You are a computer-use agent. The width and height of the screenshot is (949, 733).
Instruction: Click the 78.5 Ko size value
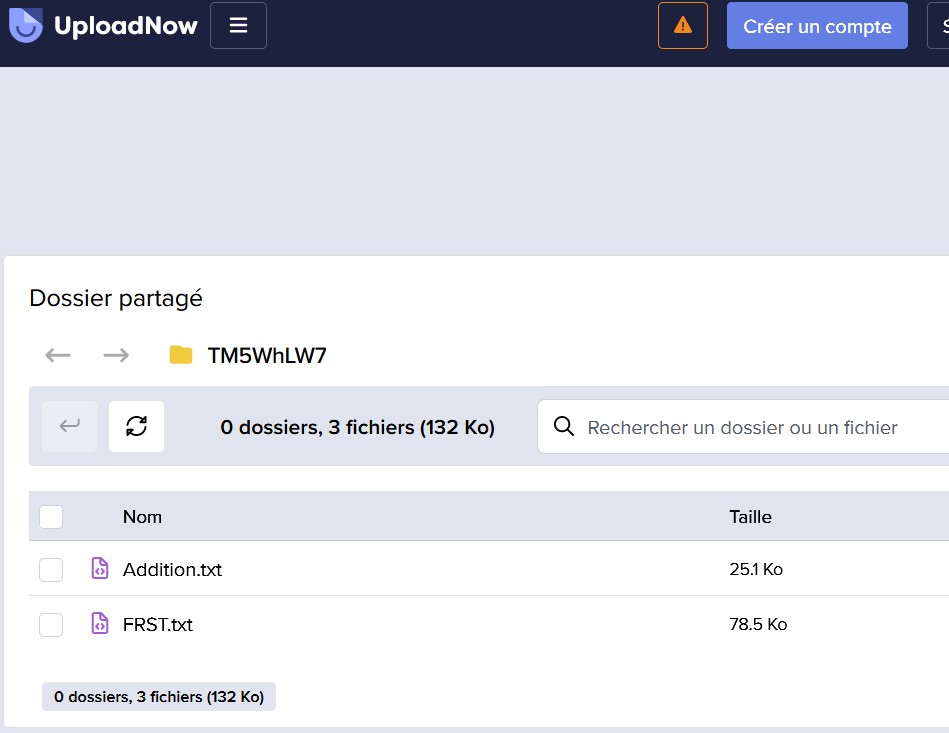pos(758,624)
